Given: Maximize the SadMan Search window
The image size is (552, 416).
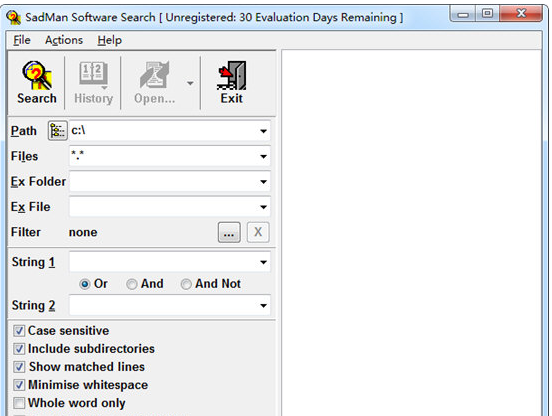Looking at the screenshot, I should tap(487, 14).
